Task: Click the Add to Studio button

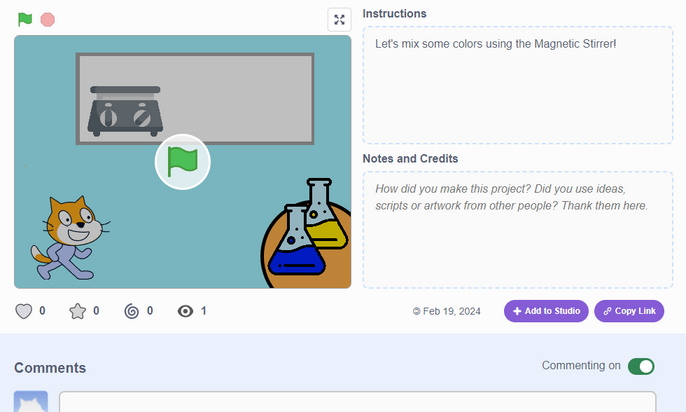Action: click(x=546, y=311)
